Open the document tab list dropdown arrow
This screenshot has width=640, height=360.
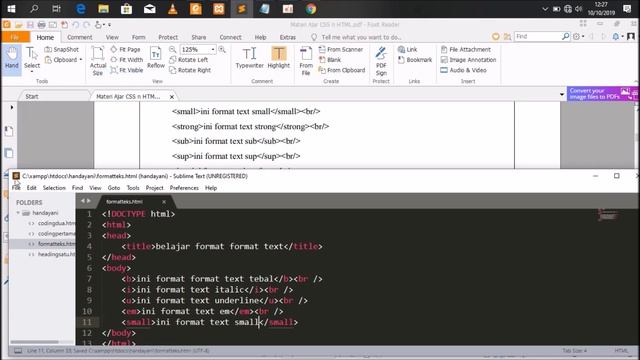(562, 94)
